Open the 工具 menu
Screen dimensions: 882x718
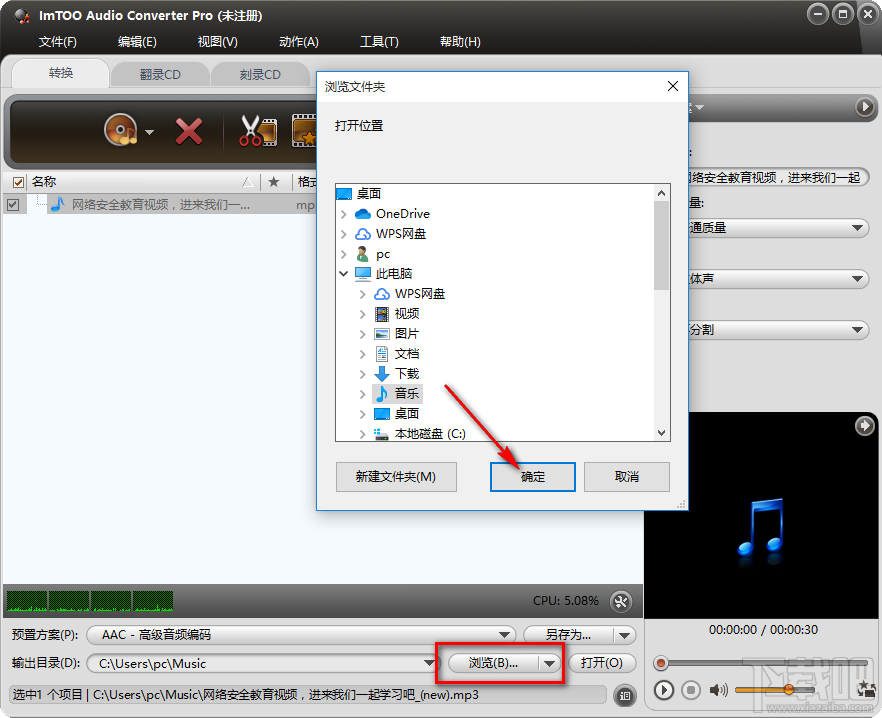coord(378,41)
